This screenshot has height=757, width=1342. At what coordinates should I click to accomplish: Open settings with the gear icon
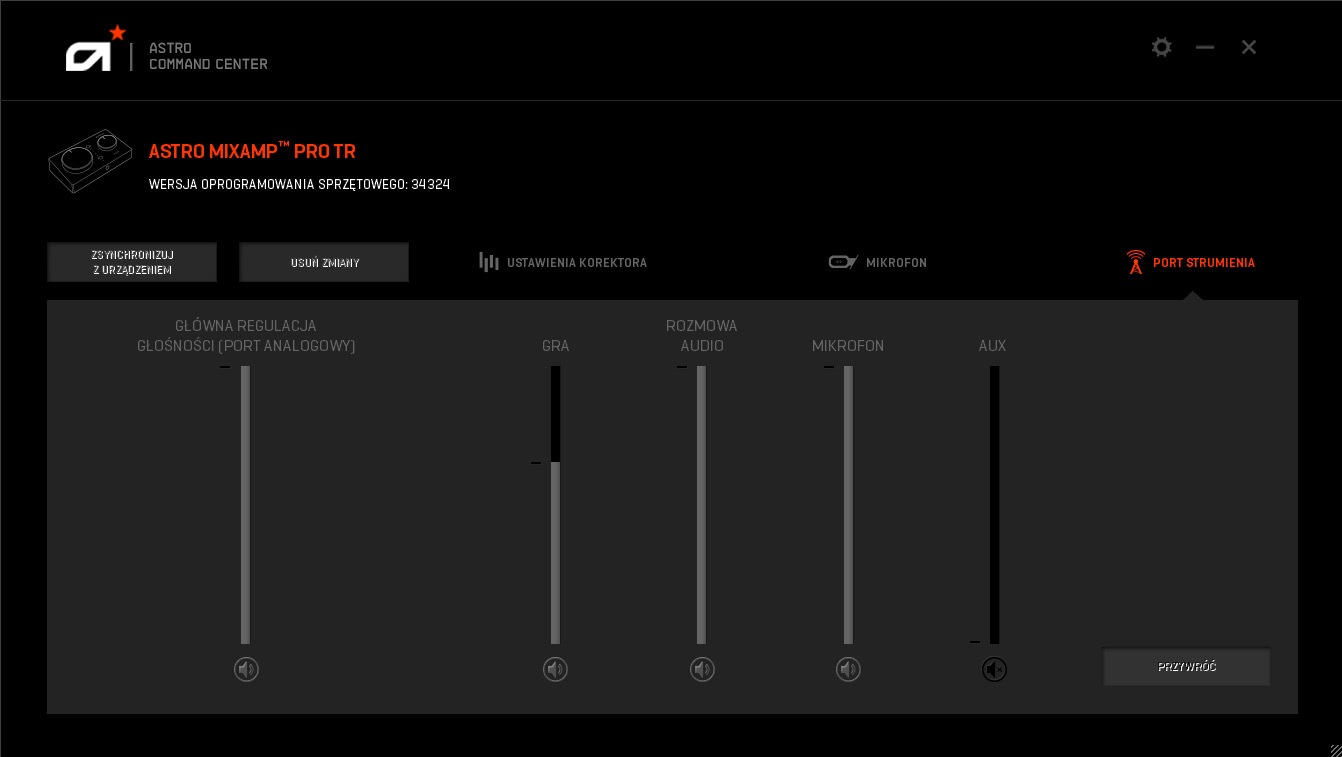[x=1161, y=47]
